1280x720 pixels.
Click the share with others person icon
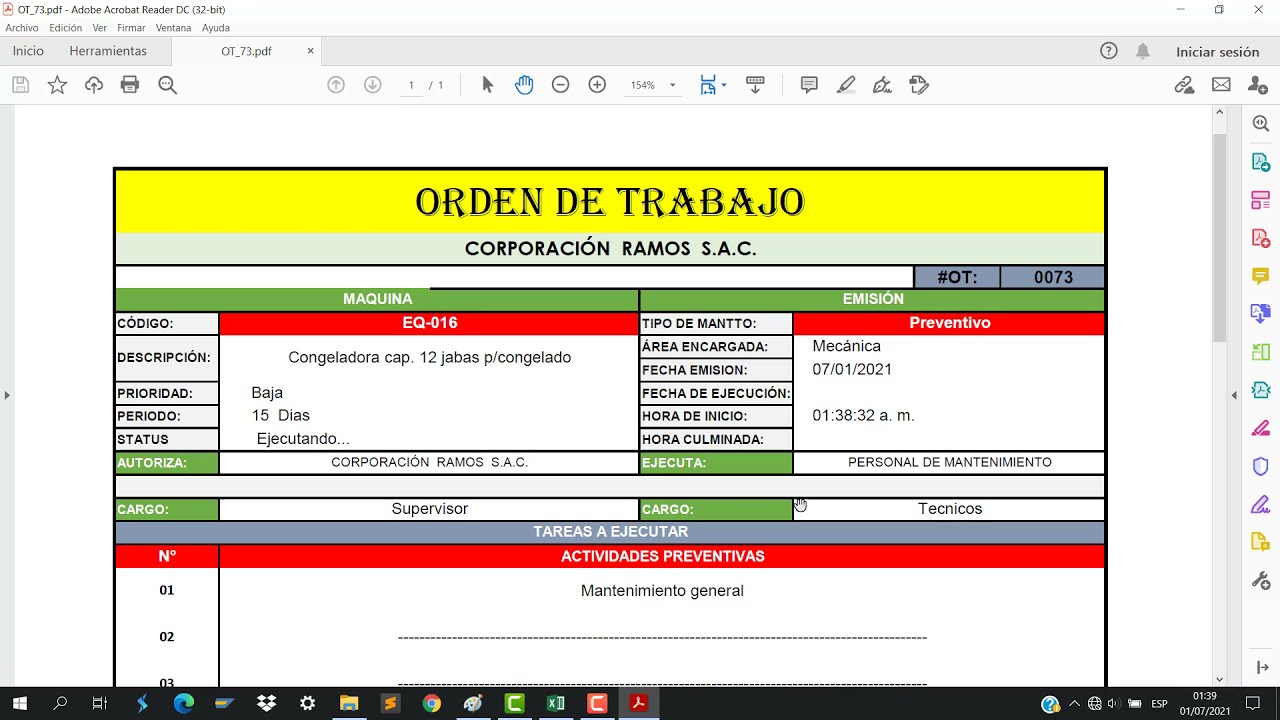click(1258, 85)
